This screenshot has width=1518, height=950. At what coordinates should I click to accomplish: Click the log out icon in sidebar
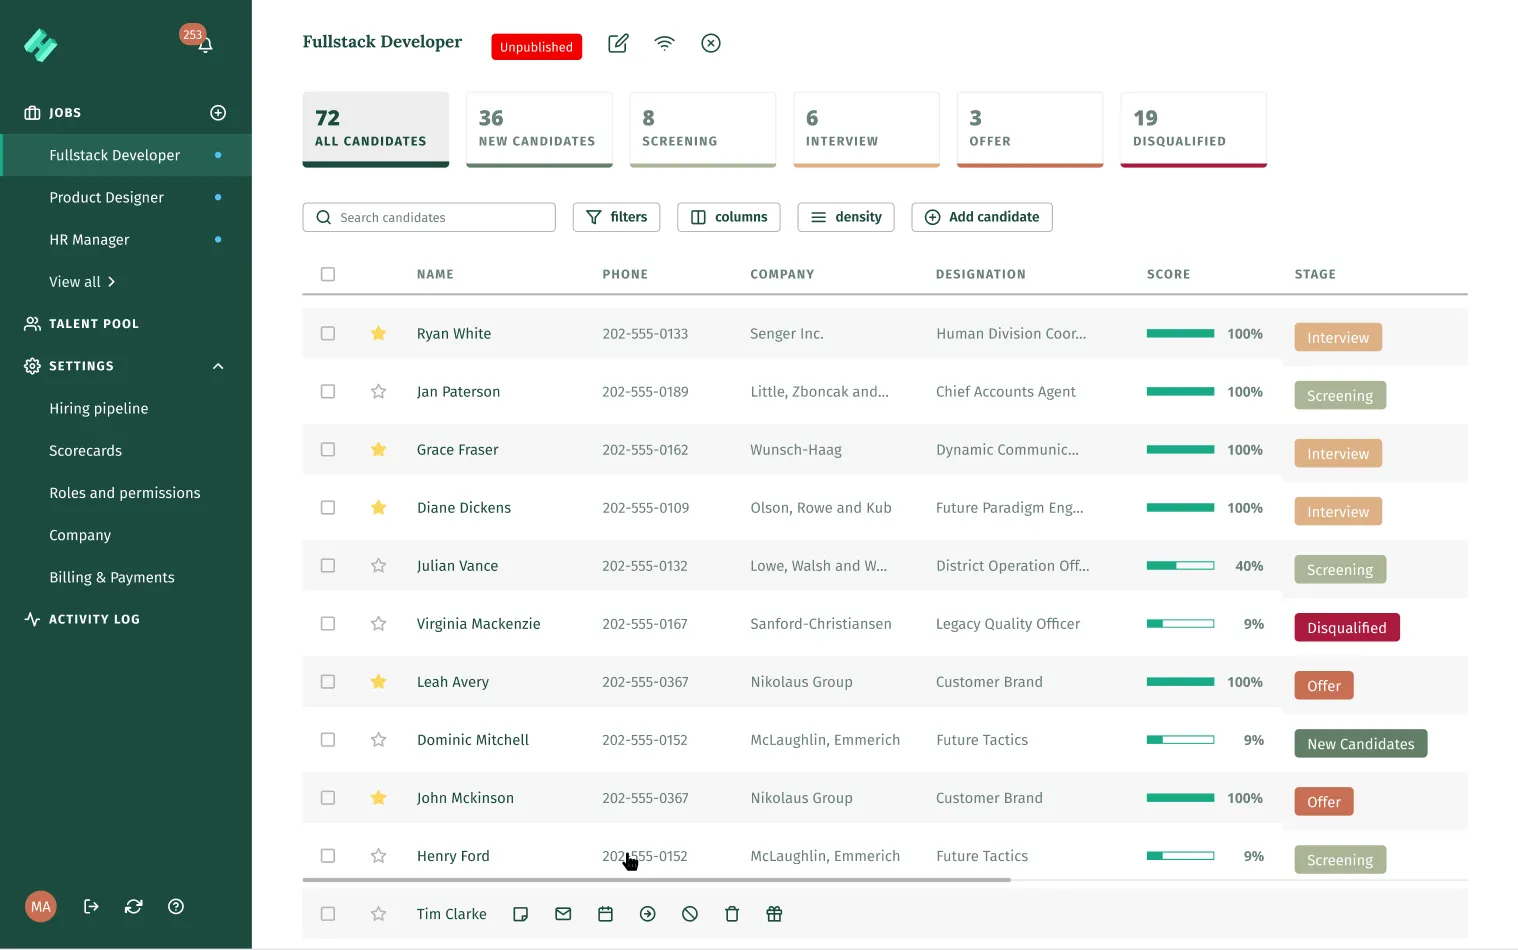[x=91, y=906]
